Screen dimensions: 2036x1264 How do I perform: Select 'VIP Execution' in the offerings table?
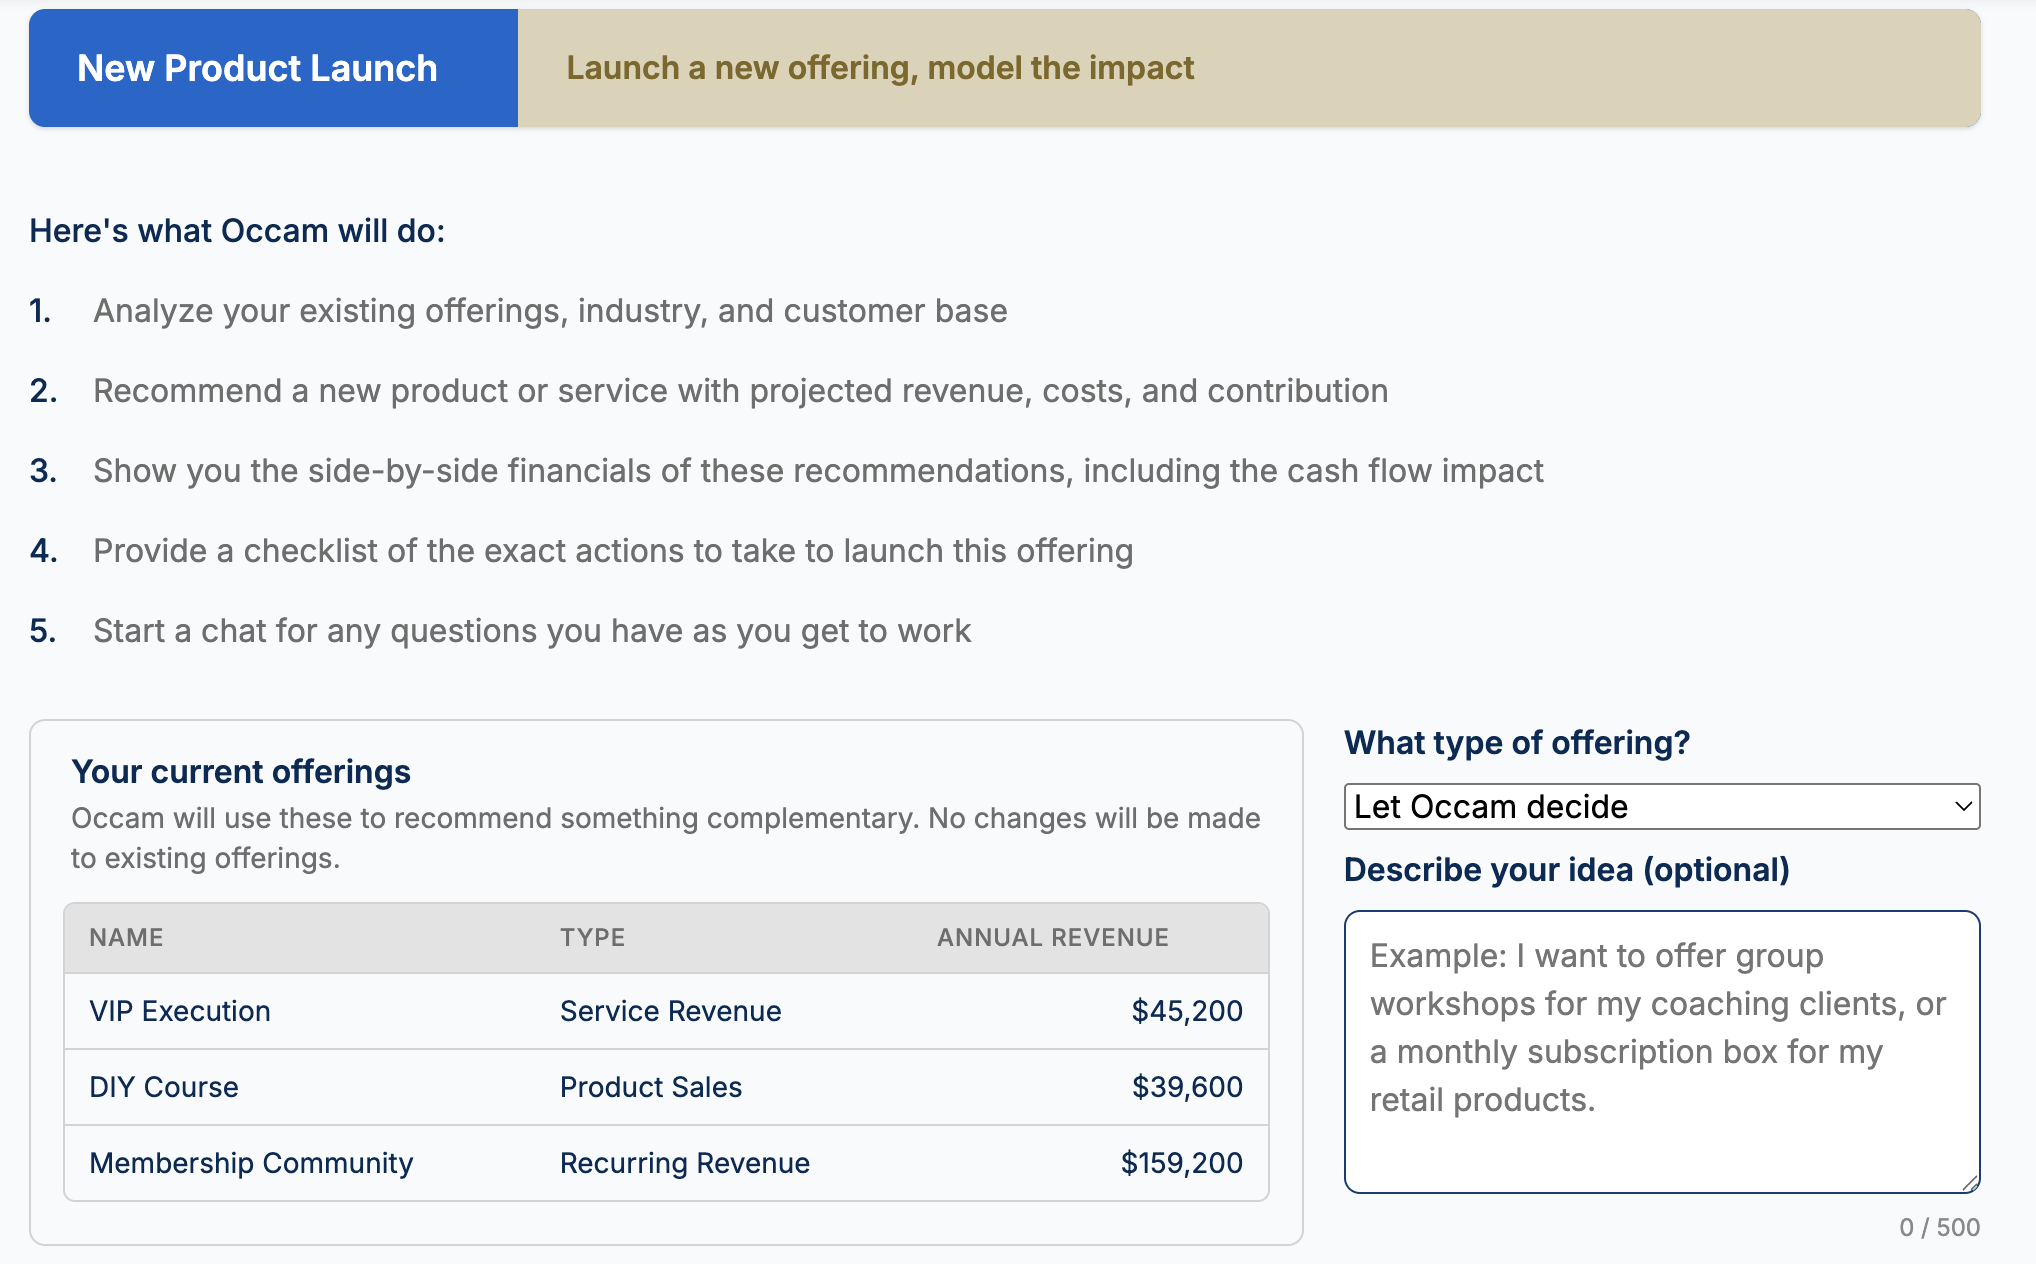(x=180, y=1011)
